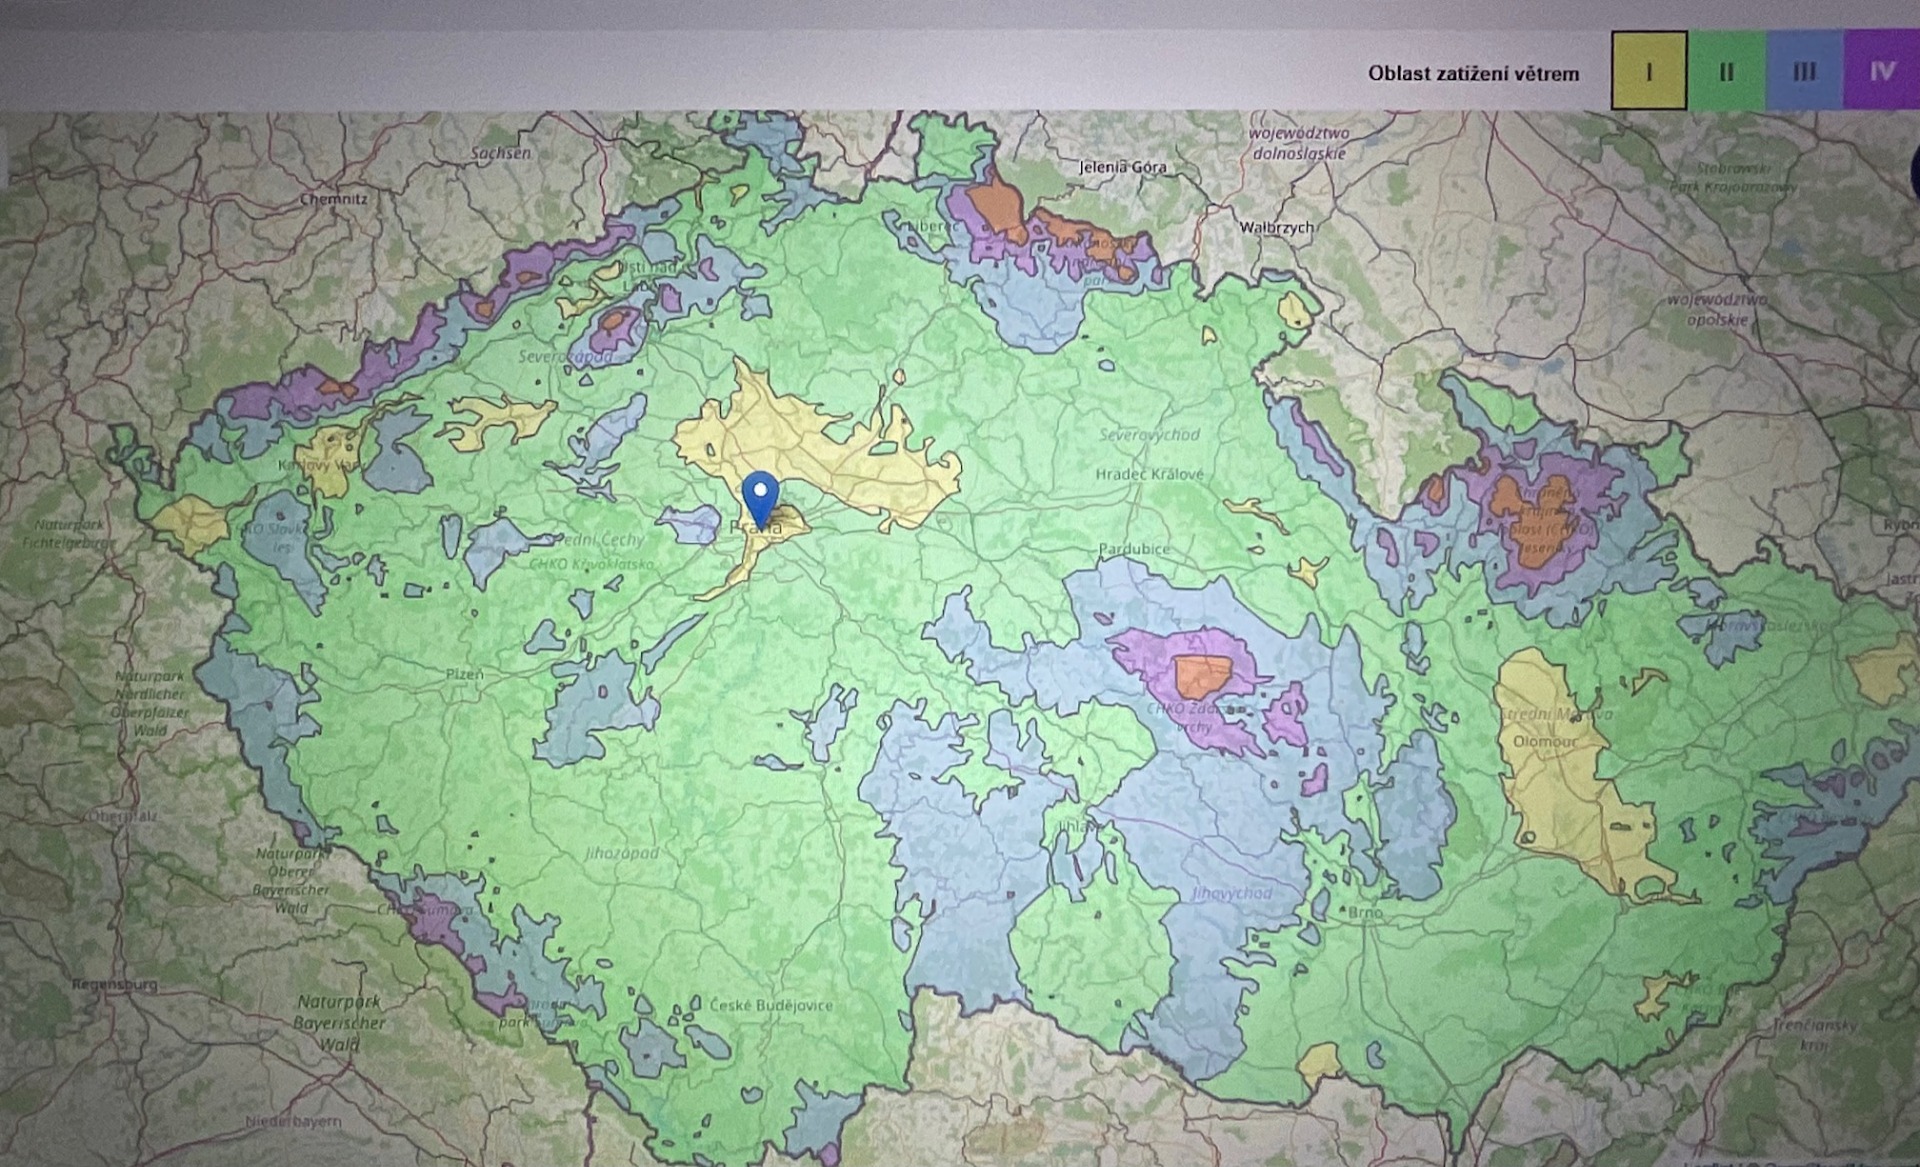Click the dark round button at right edge
Viewport: 1920px width, 1167px height.
[x=1914, y=170]
